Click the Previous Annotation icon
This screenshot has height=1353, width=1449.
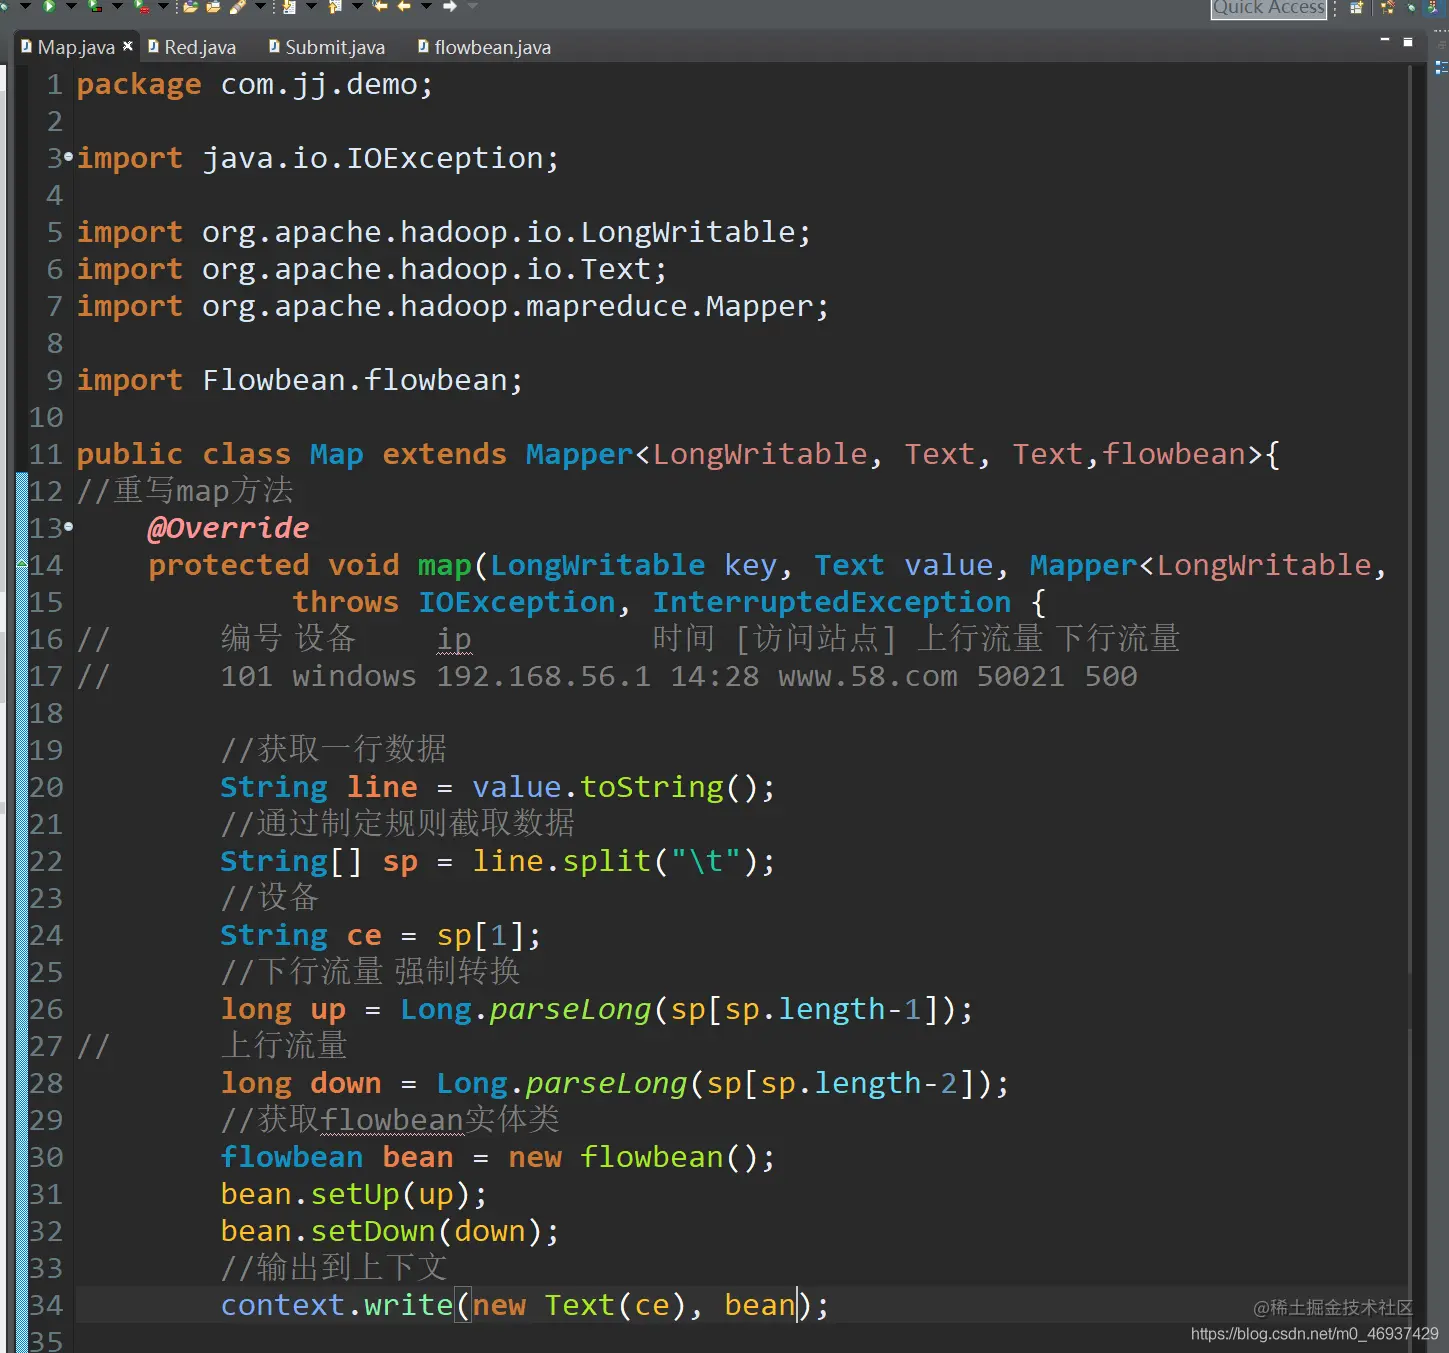[x=334, y=6]
